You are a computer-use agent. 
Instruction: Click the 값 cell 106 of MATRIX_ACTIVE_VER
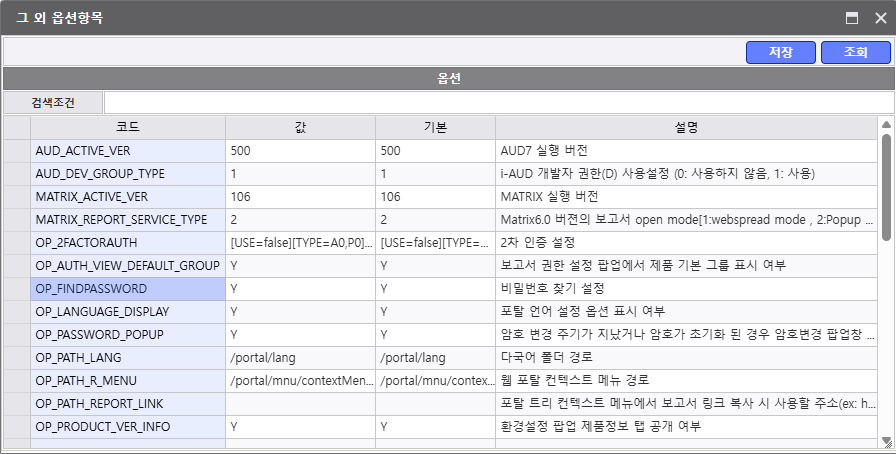tap(301, 197)
